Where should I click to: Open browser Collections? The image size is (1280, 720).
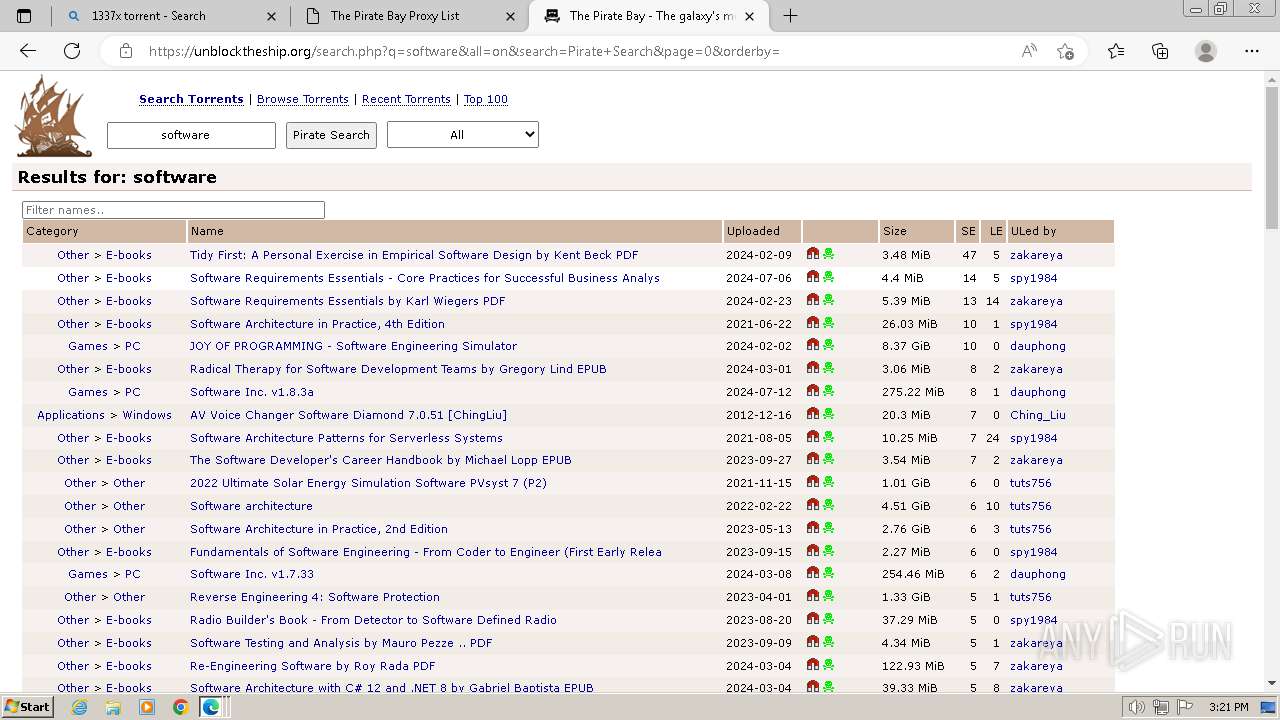coord(1160,51)
